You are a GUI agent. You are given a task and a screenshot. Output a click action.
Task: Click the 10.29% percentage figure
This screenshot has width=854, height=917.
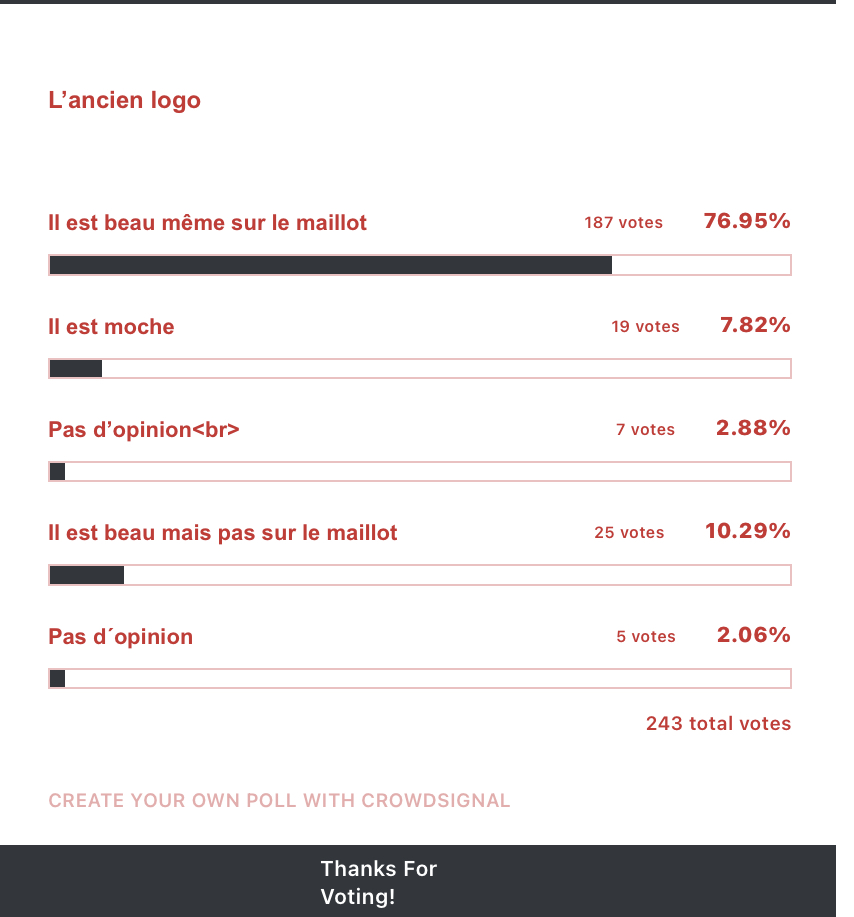[x=747, y=531]
